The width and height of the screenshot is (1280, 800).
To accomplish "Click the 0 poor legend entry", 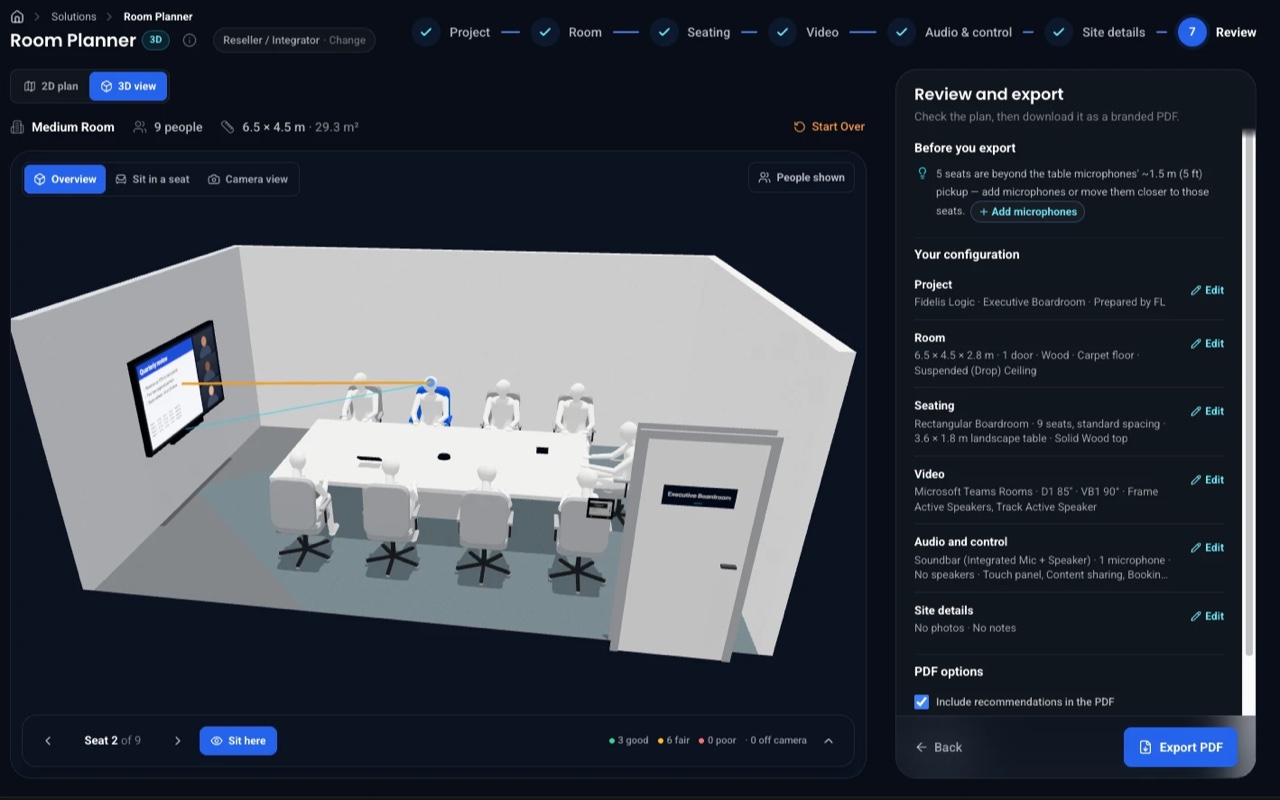I will [x=718, y=741].
